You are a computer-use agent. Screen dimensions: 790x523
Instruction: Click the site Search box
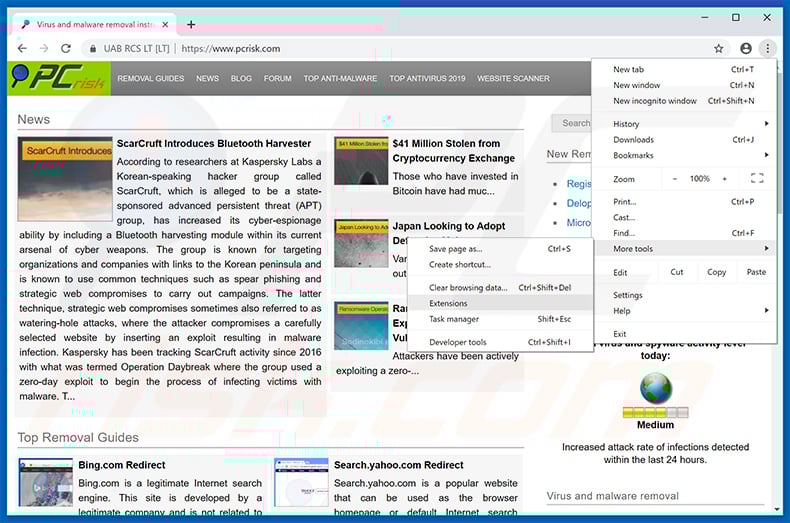click(571, 123)
